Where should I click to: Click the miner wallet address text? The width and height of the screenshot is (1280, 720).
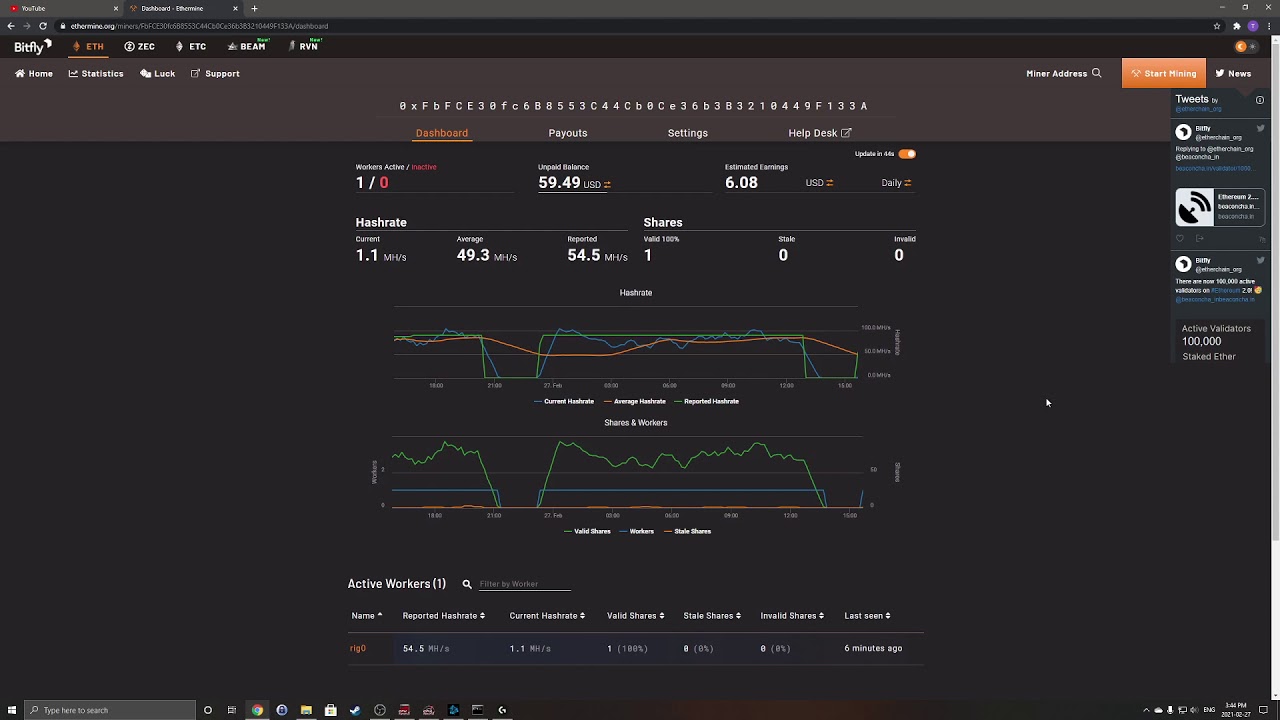[633, 106]
